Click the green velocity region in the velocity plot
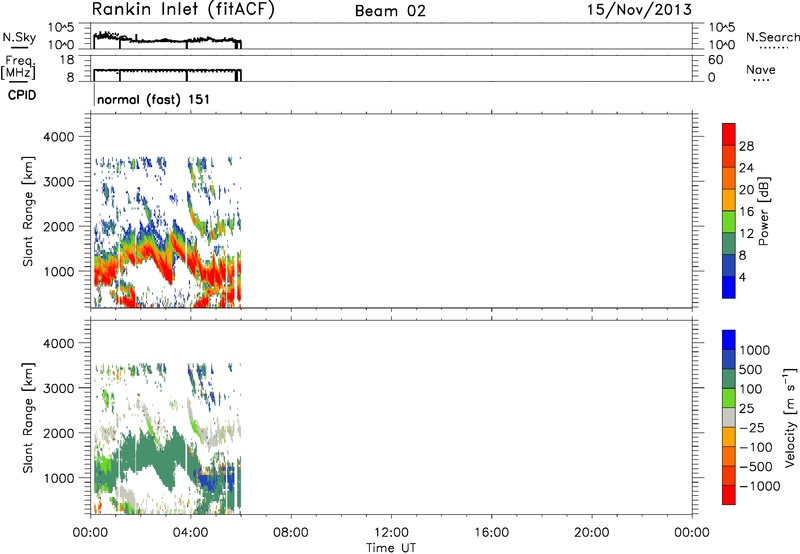800x554 pixels. (153, 459)
